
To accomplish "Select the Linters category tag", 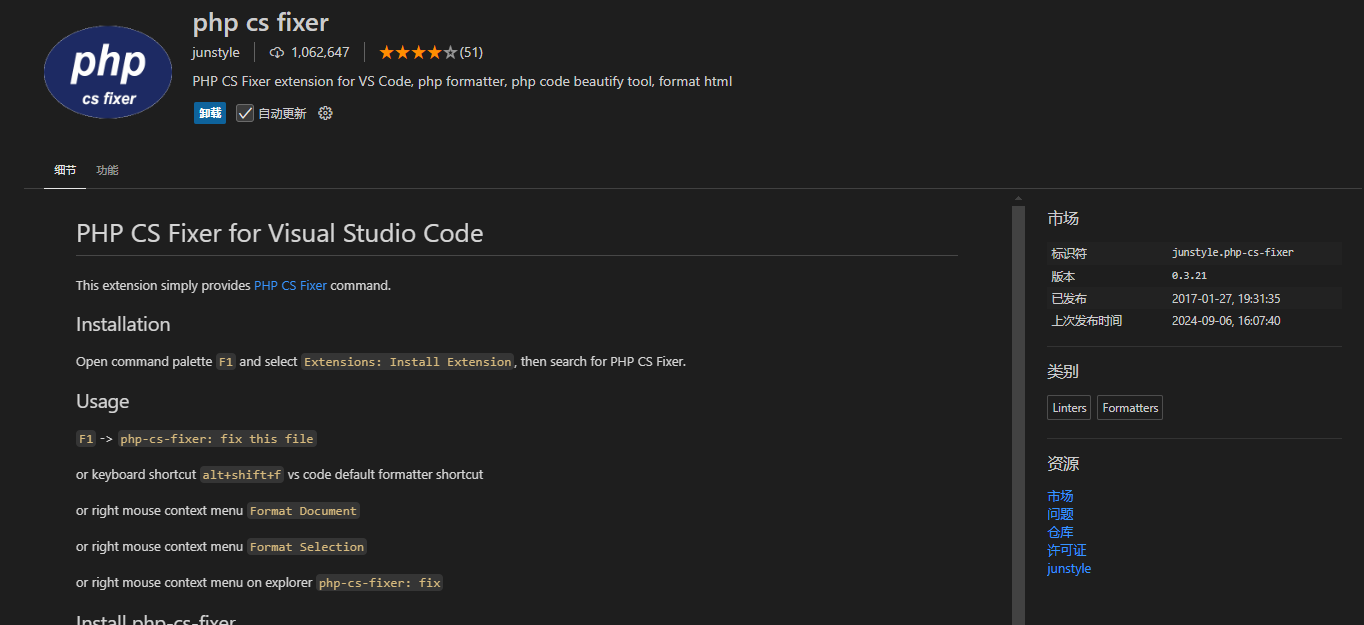I will [1069, 408].
